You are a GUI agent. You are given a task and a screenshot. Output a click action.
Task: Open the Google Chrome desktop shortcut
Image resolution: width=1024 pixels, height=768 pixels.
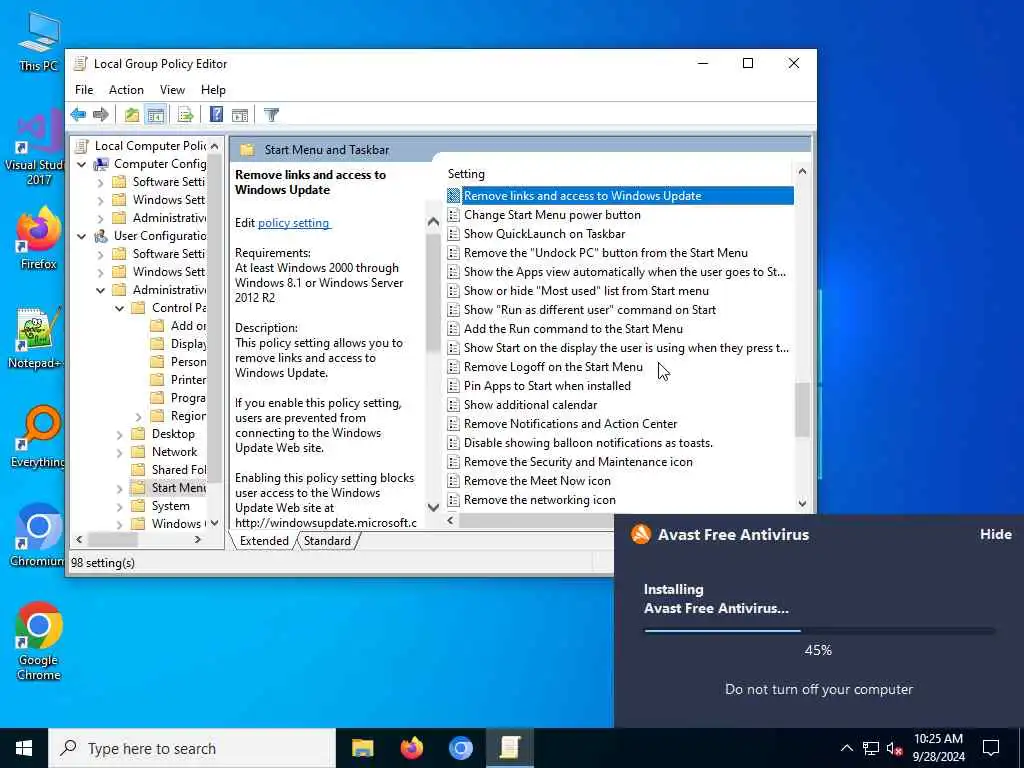[x=39, y=641]
